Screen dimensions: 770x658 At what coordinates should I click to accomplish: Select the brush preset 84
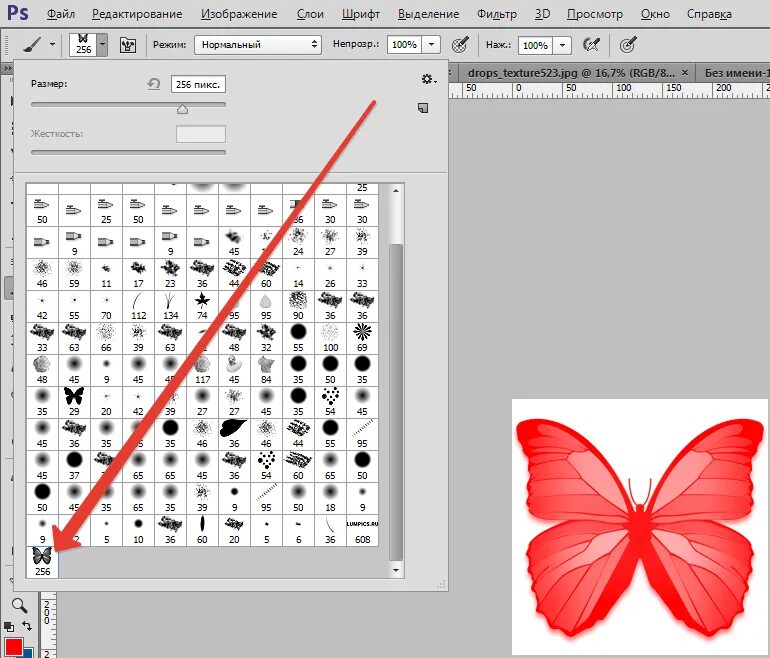click(266, 370)
